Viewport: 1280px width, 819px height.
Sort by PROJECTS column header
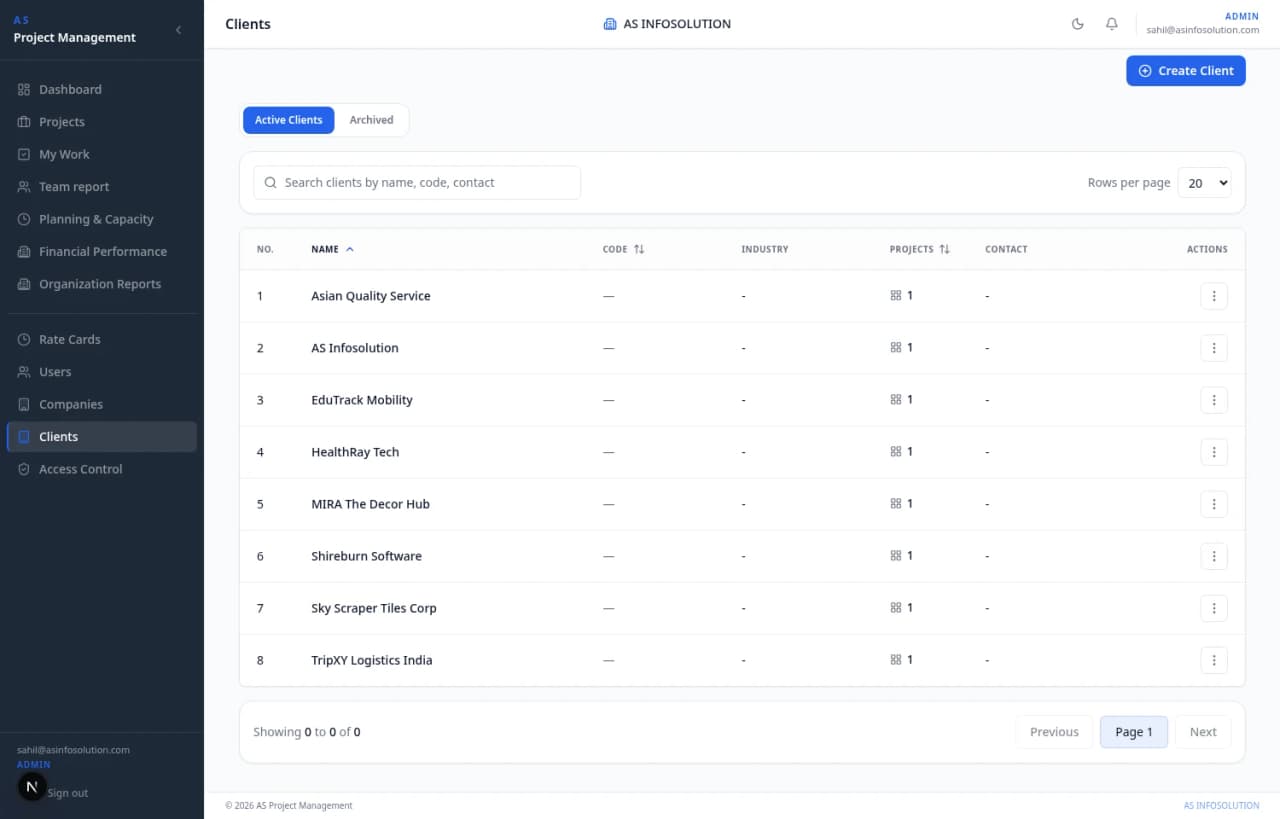click(x=919, y=249)
